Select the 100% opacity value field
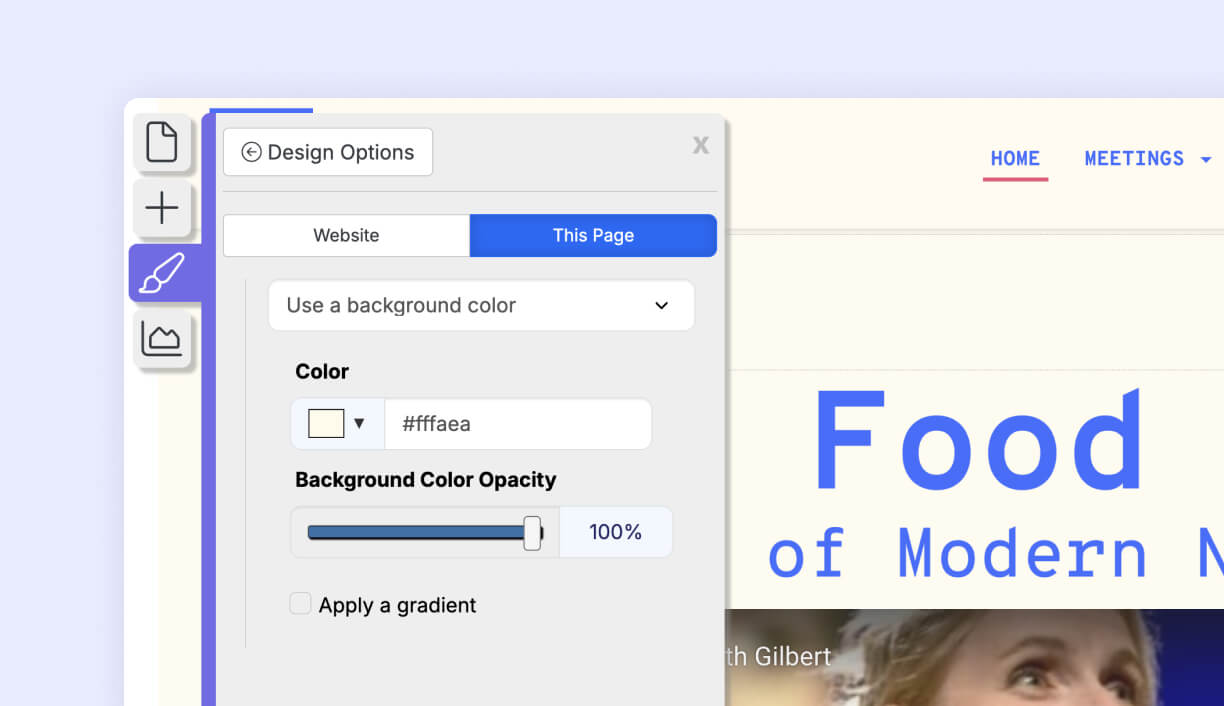Image resolution: width=1224 pixels, height=706 pixels. (615, 531)
